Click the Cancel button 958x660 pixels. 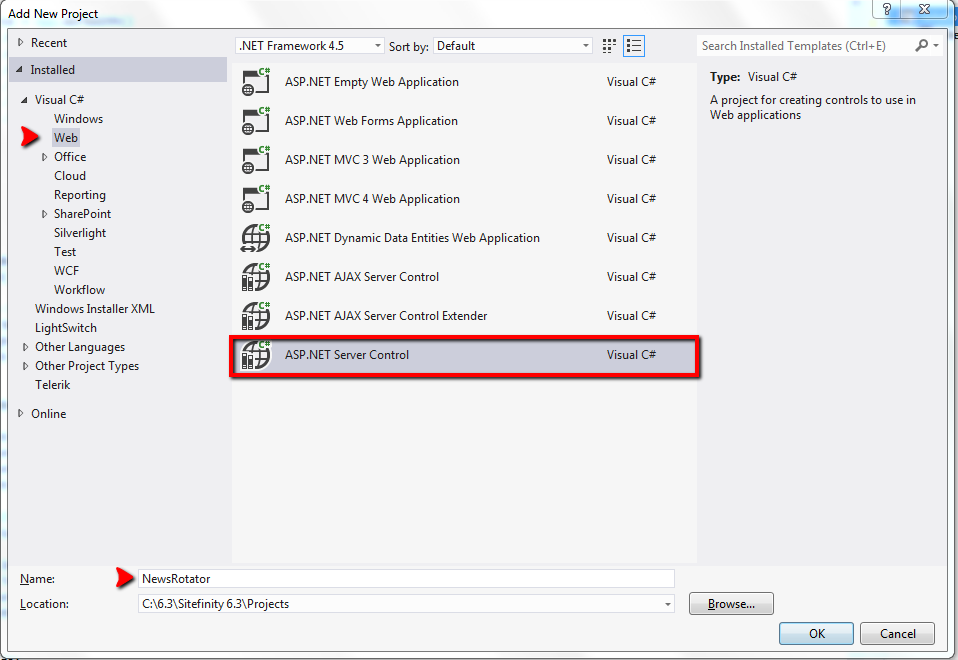click(898, 634)
